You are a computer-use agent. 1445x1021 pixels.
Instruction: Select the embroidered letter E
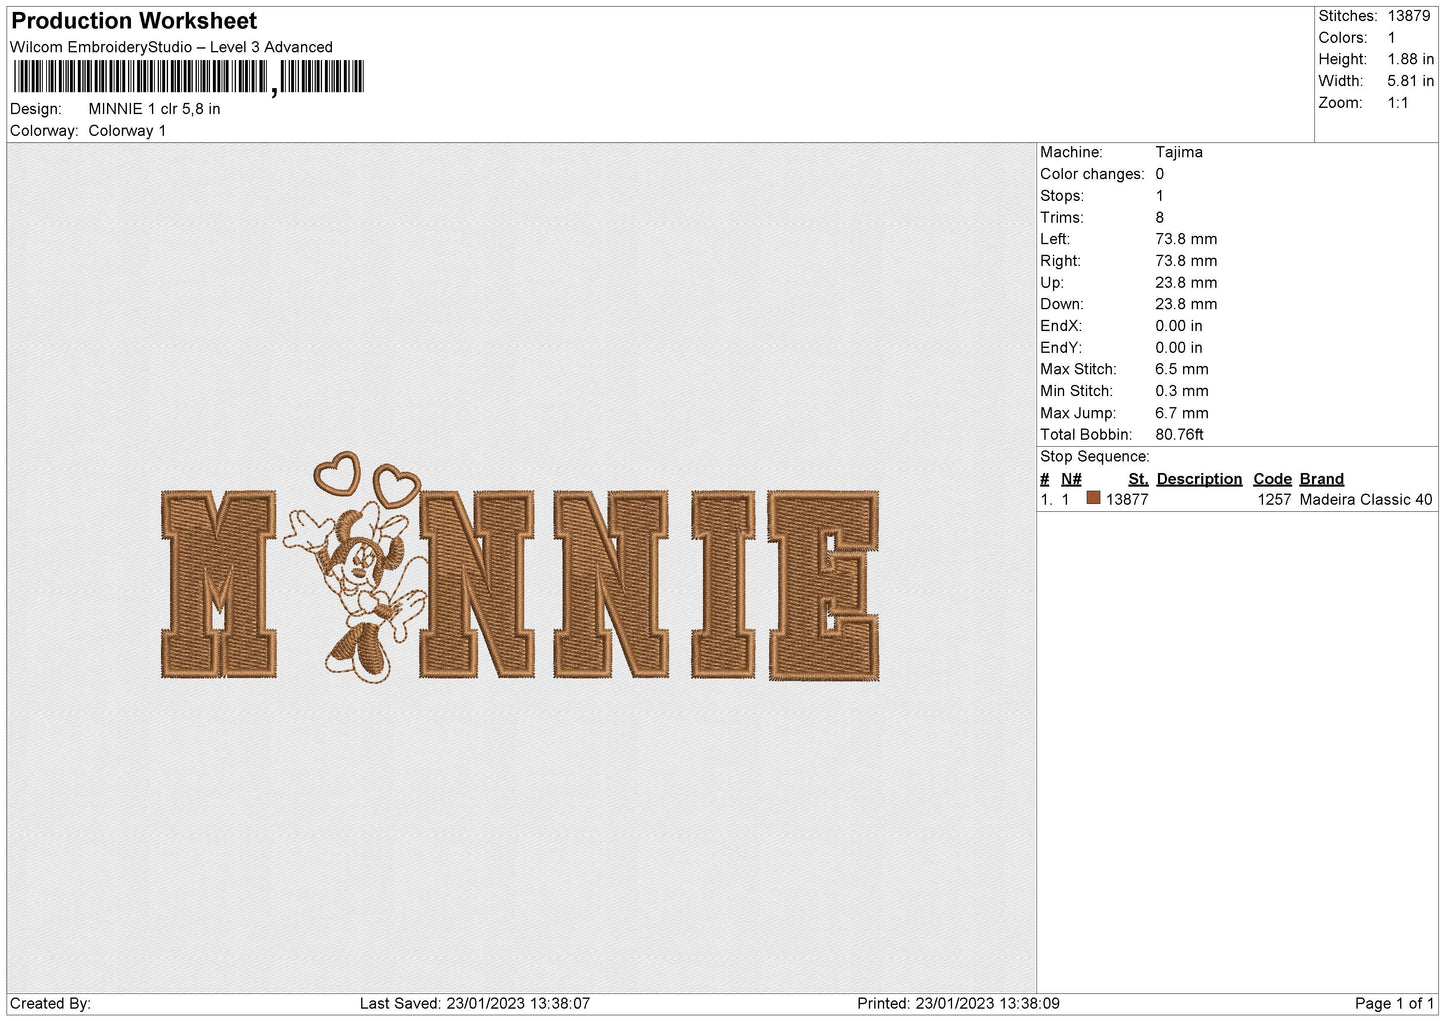823,585
